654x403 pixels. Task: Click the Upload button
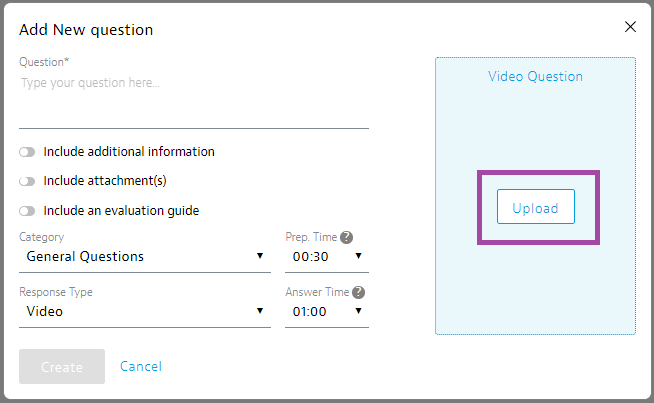coord(535,207)
